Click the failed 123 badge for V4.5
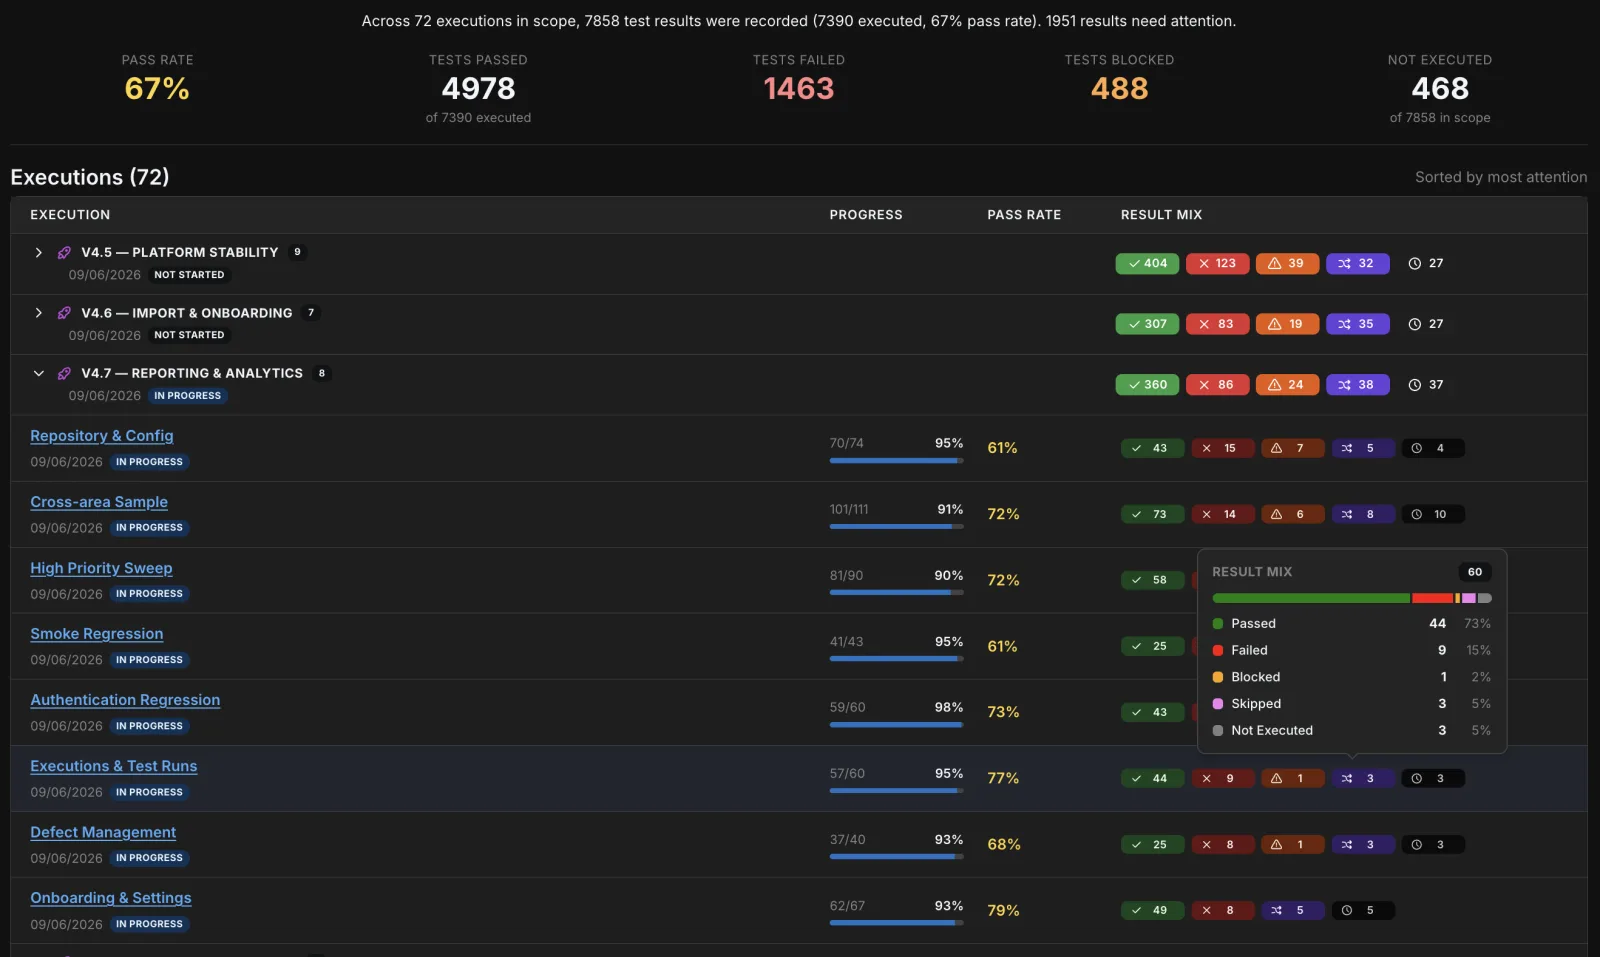Viewport: 1600px width, 957px height. (1217, 264)
